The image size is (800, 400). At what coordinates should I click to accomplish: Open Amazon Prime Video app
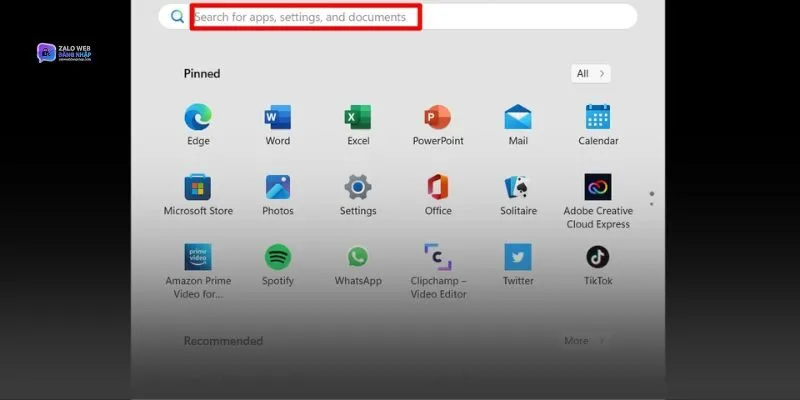[x=198, y=258]
